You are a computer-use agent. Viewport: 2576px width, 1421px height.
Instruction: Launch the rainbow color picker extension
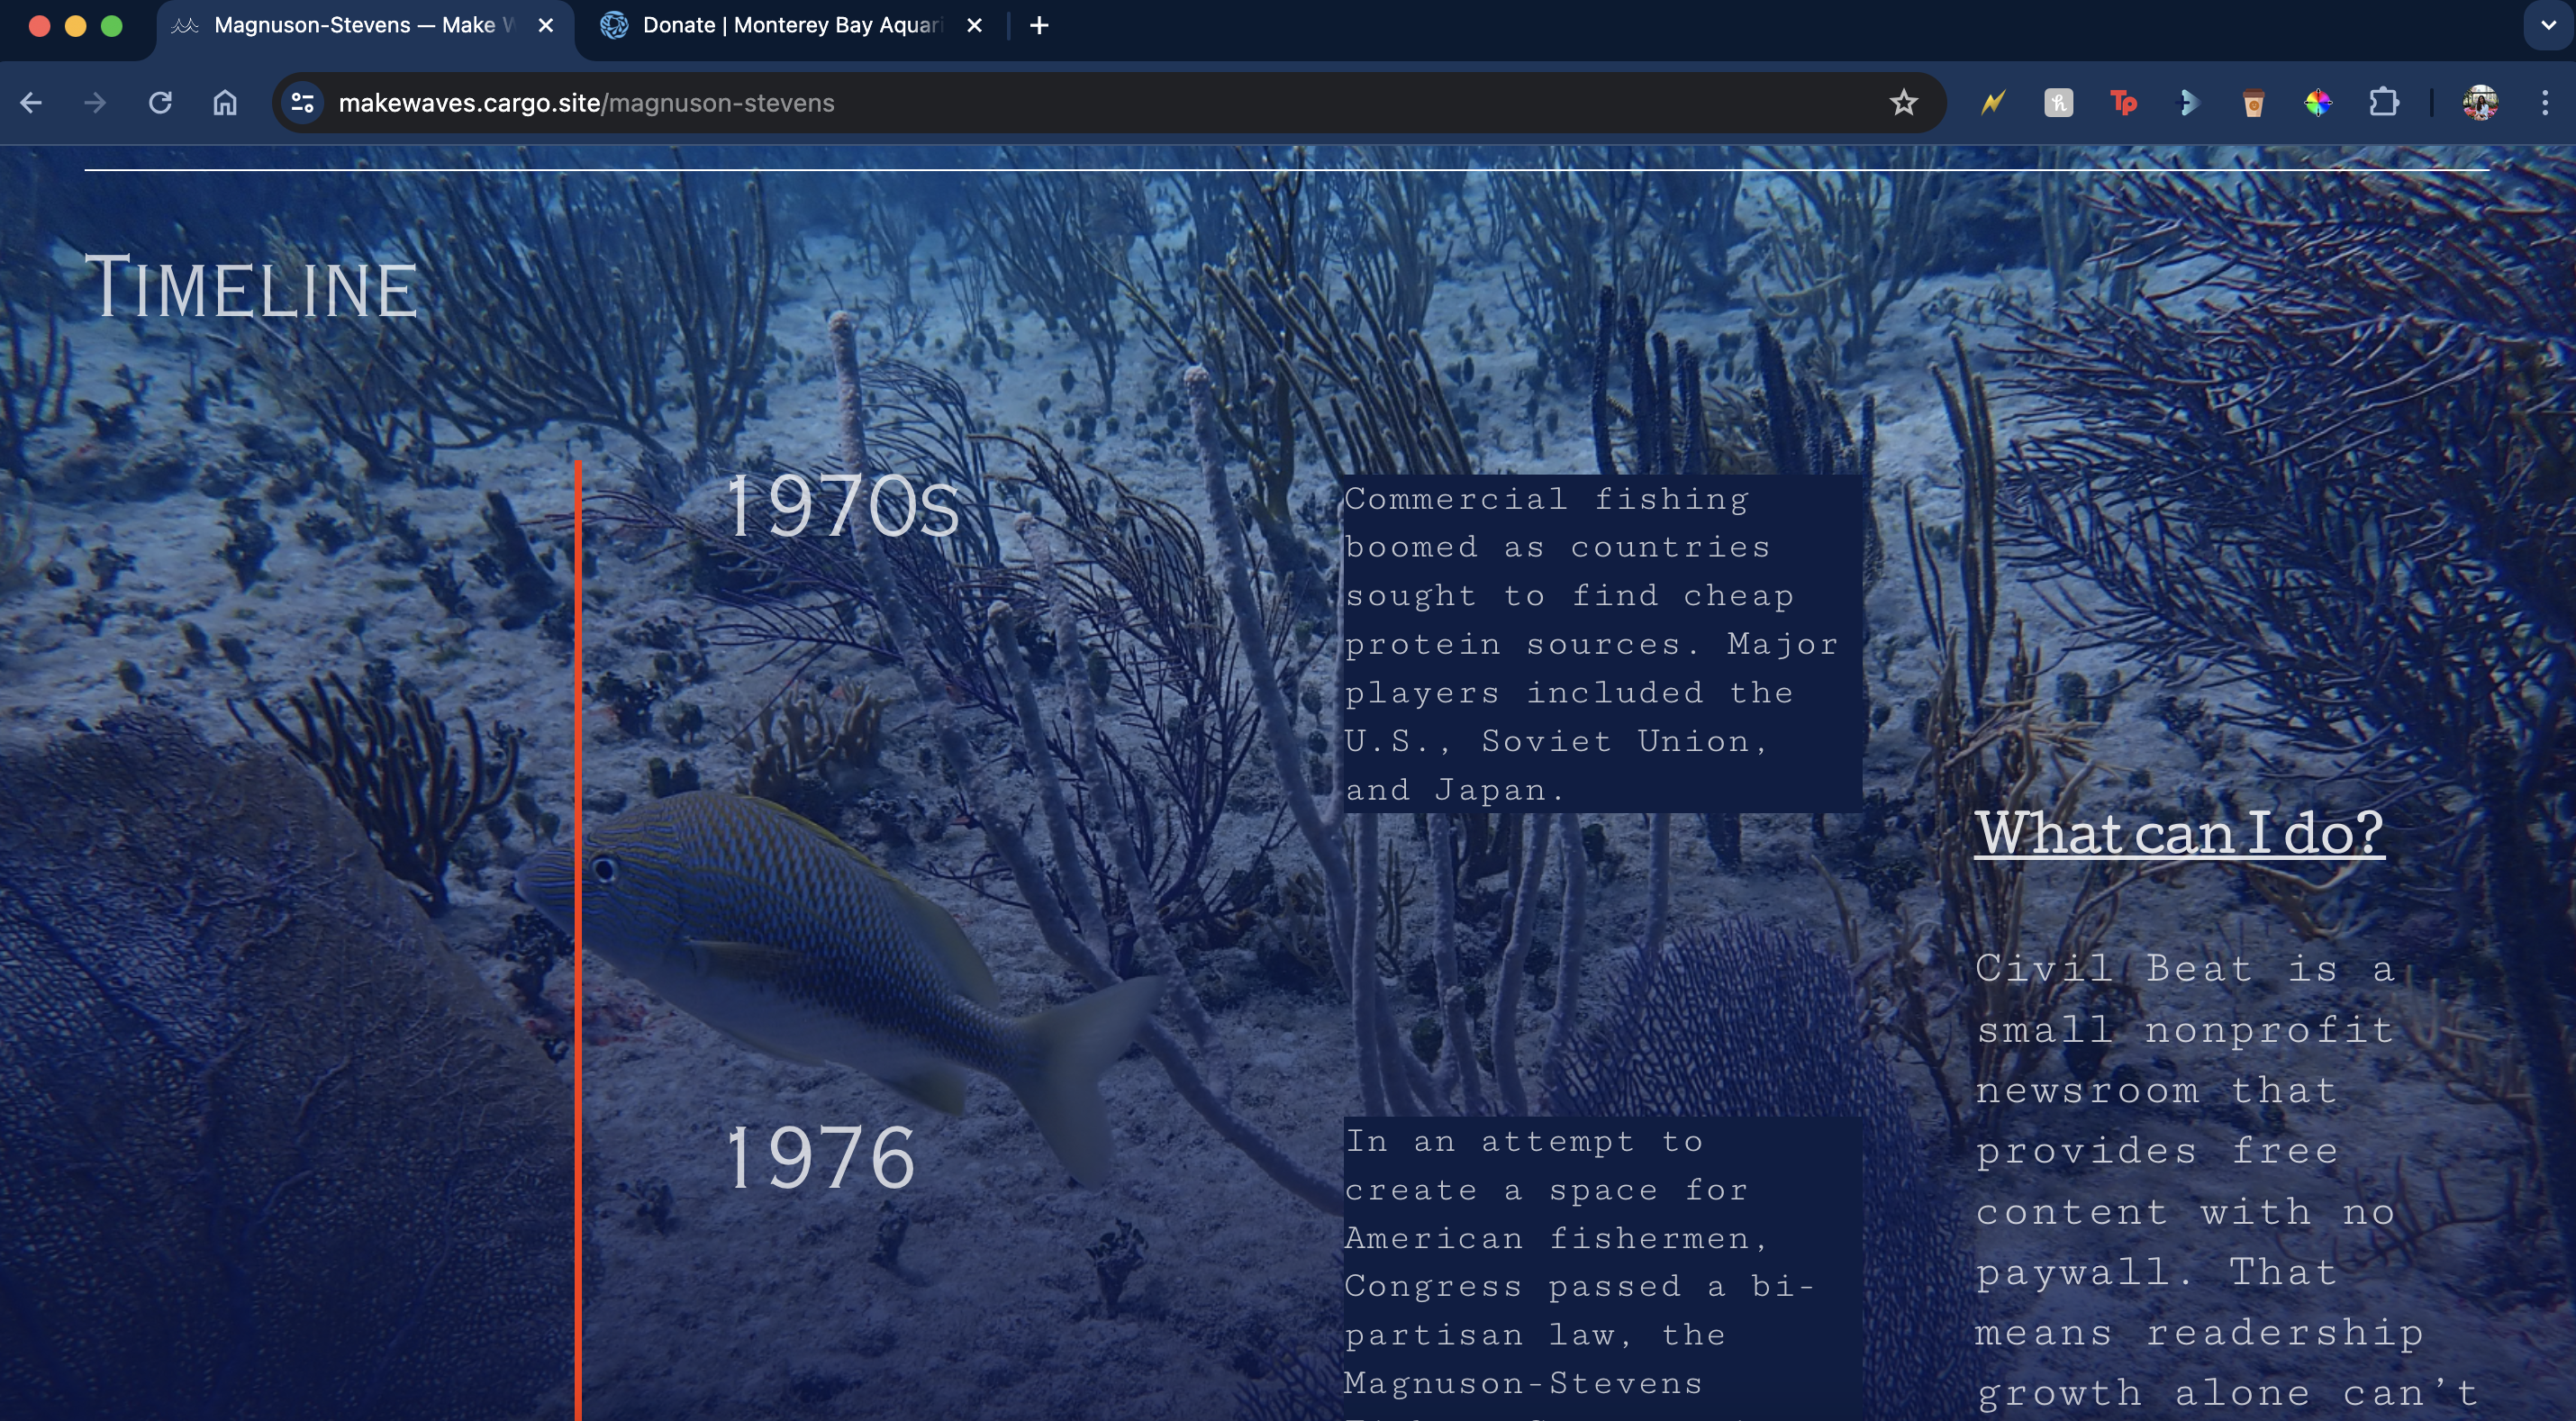[2318, 103]
